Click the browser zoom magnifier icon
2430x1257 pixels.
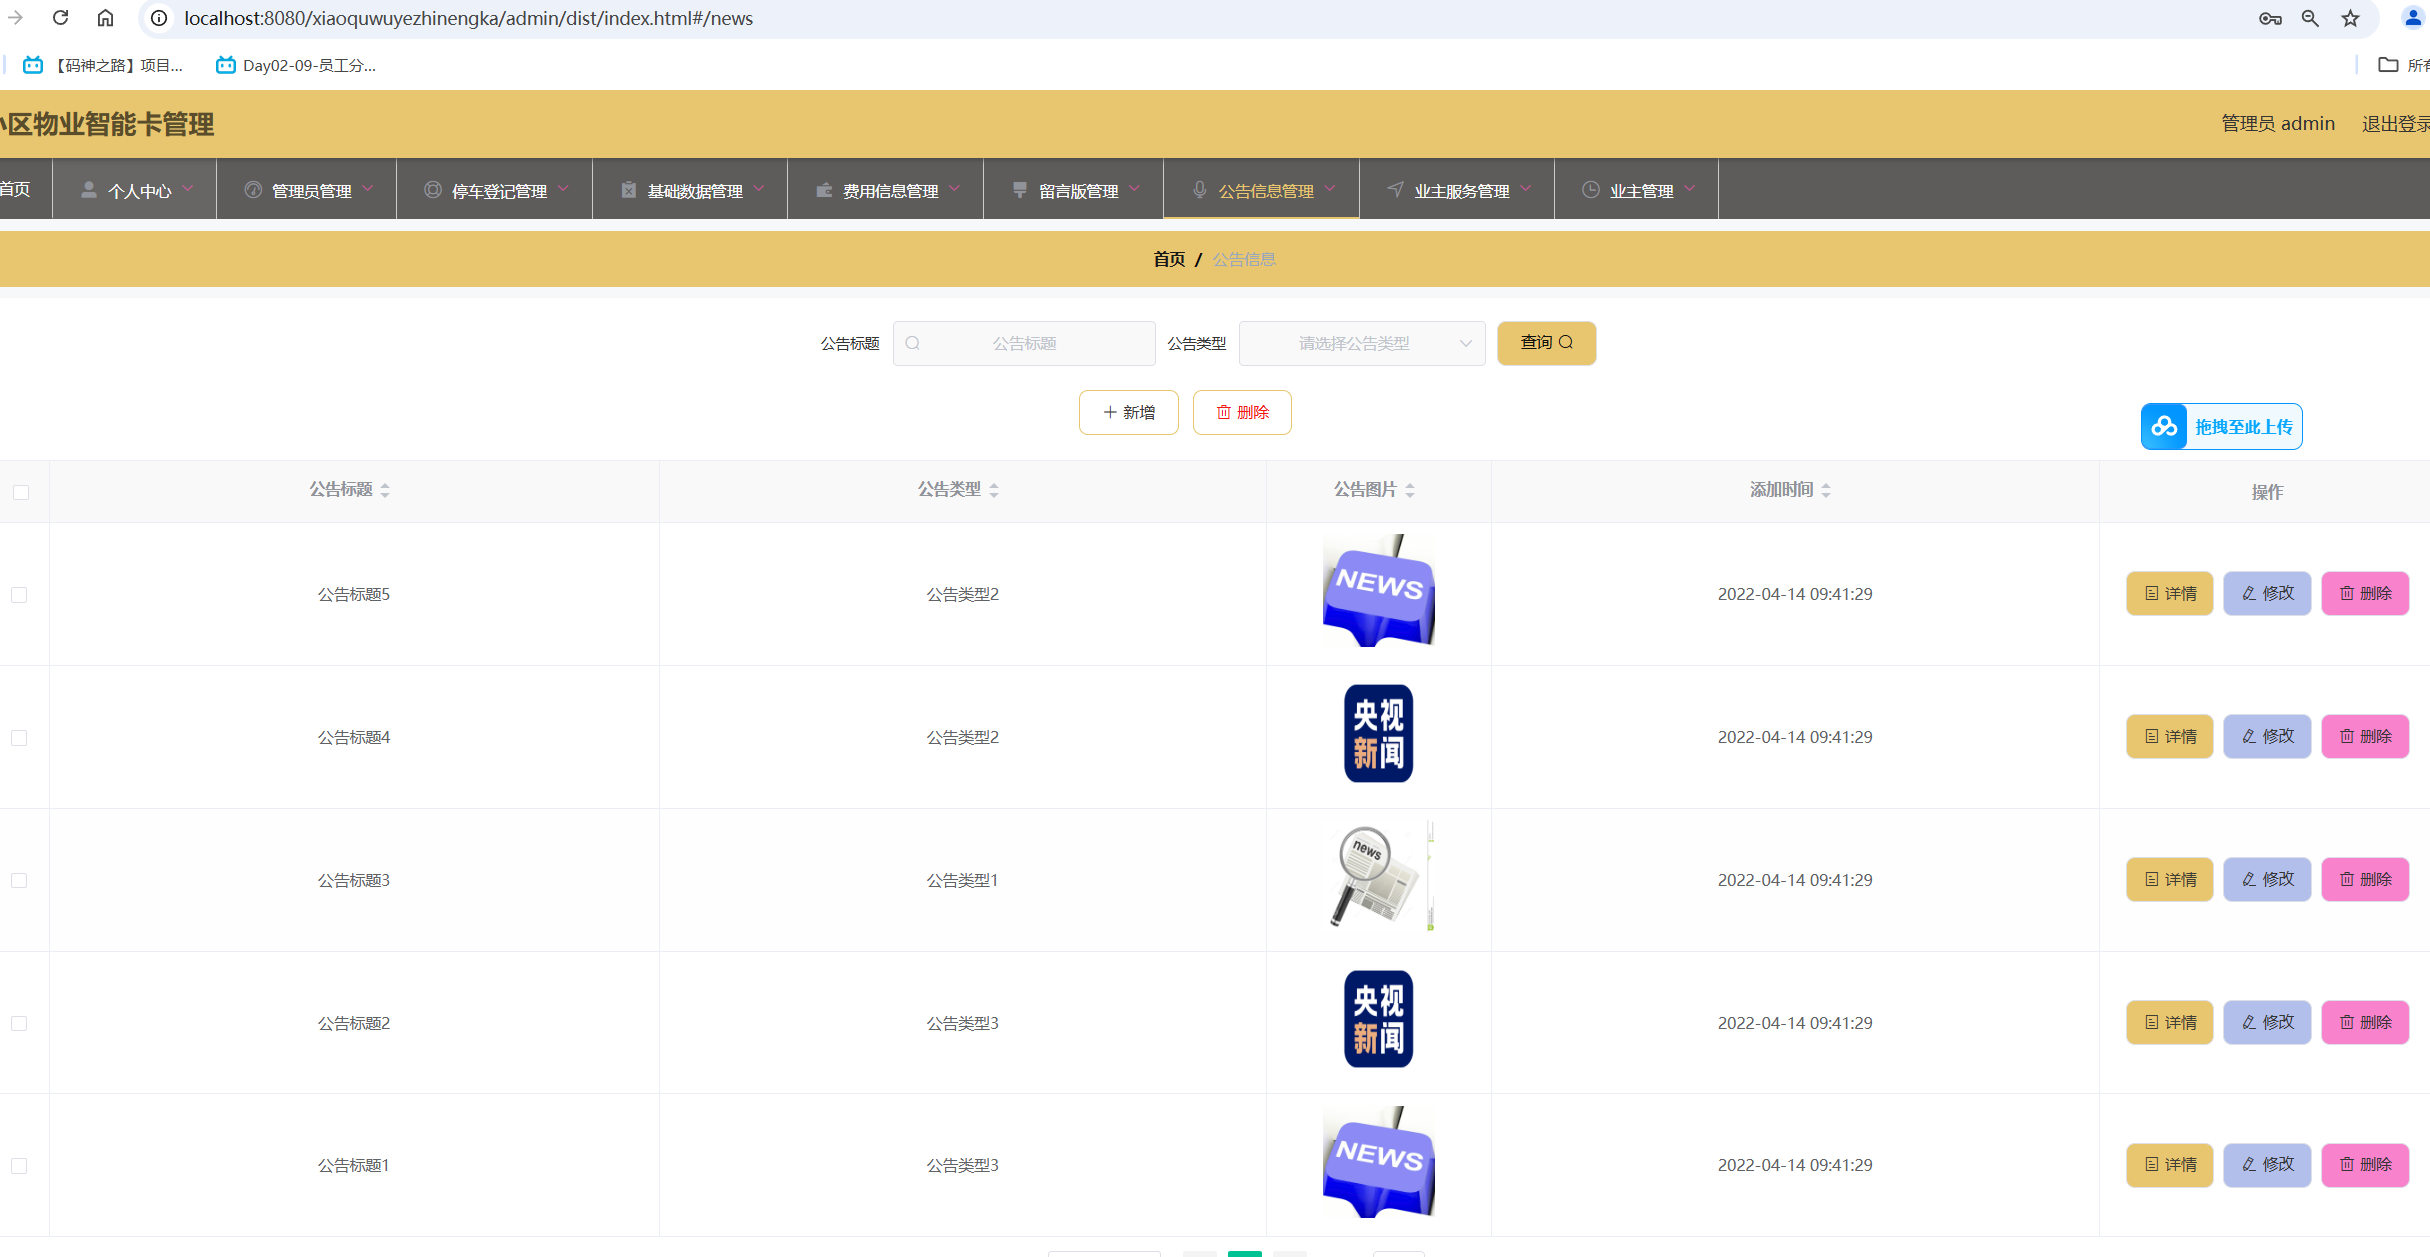2310,18
